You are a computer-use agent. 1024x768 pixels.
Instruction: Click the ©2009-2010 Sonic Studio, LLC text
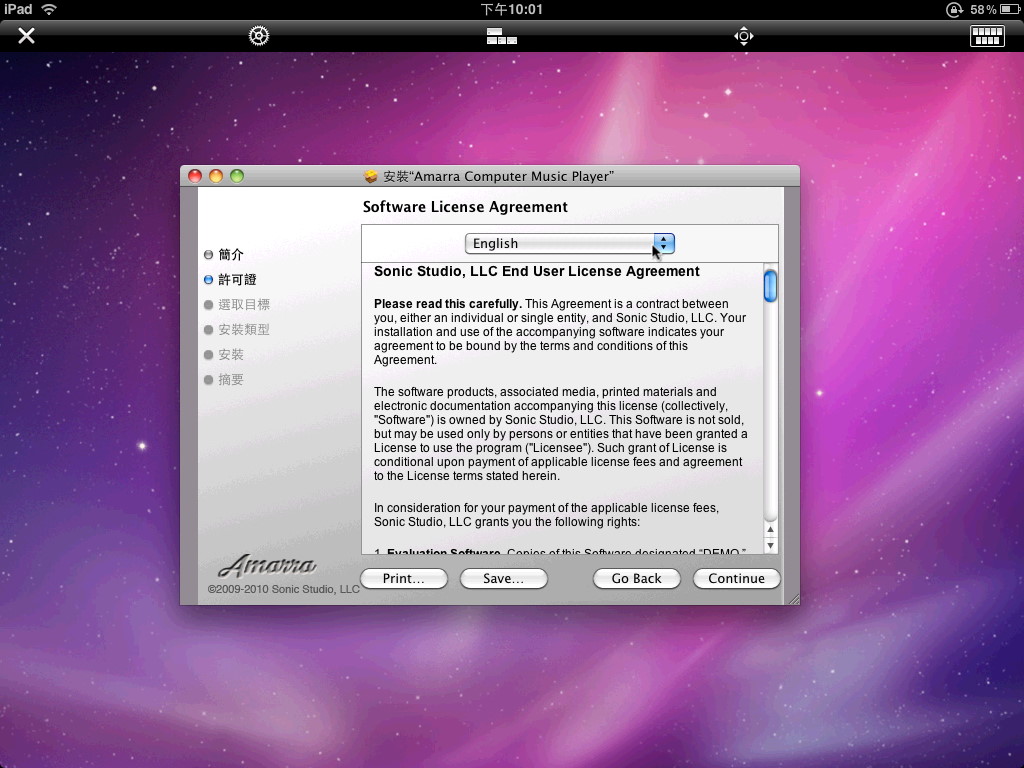click(x=283, y=589)
